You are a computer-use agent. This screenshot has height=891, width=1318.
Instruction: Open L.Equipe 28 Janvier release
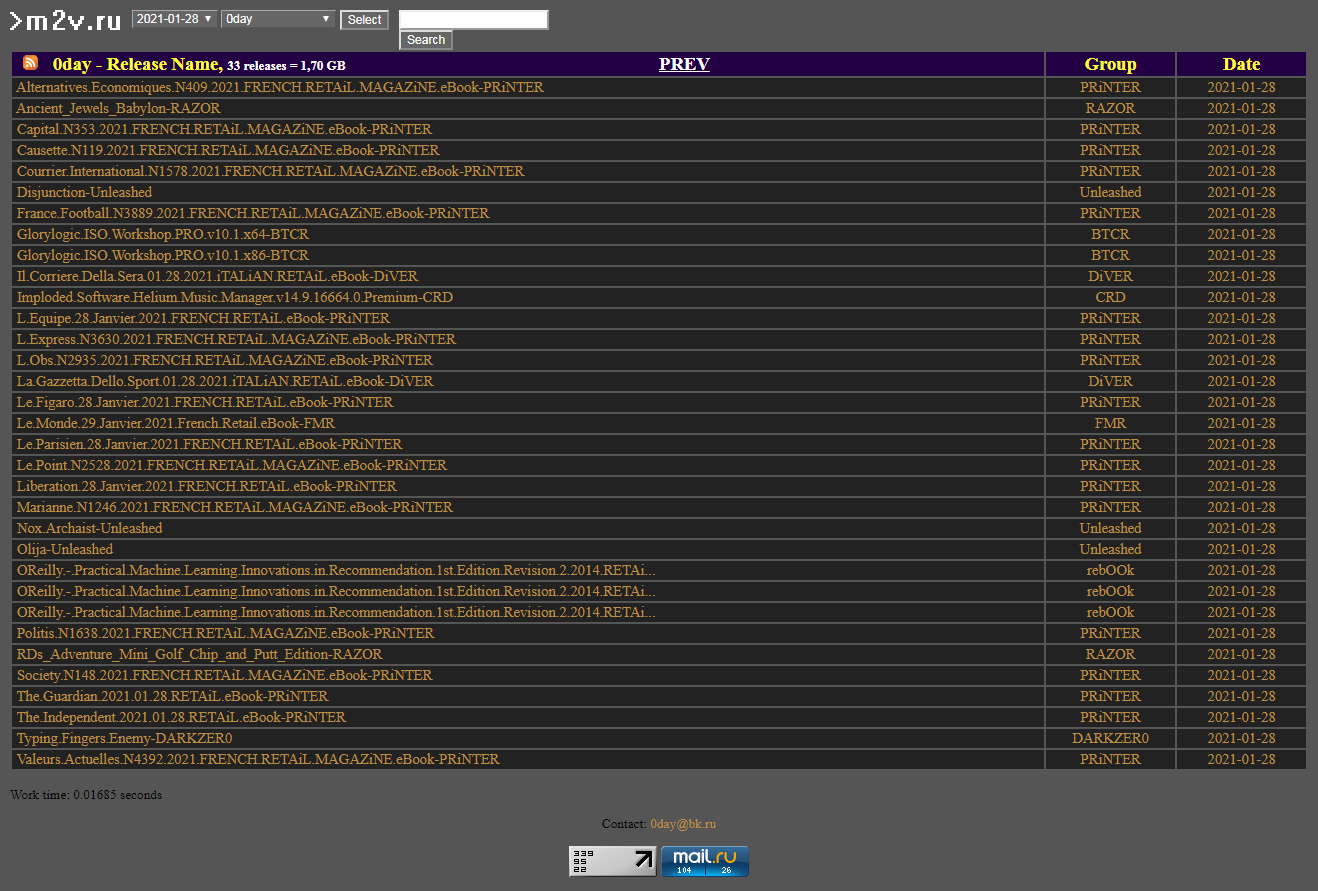click(203, 318)
